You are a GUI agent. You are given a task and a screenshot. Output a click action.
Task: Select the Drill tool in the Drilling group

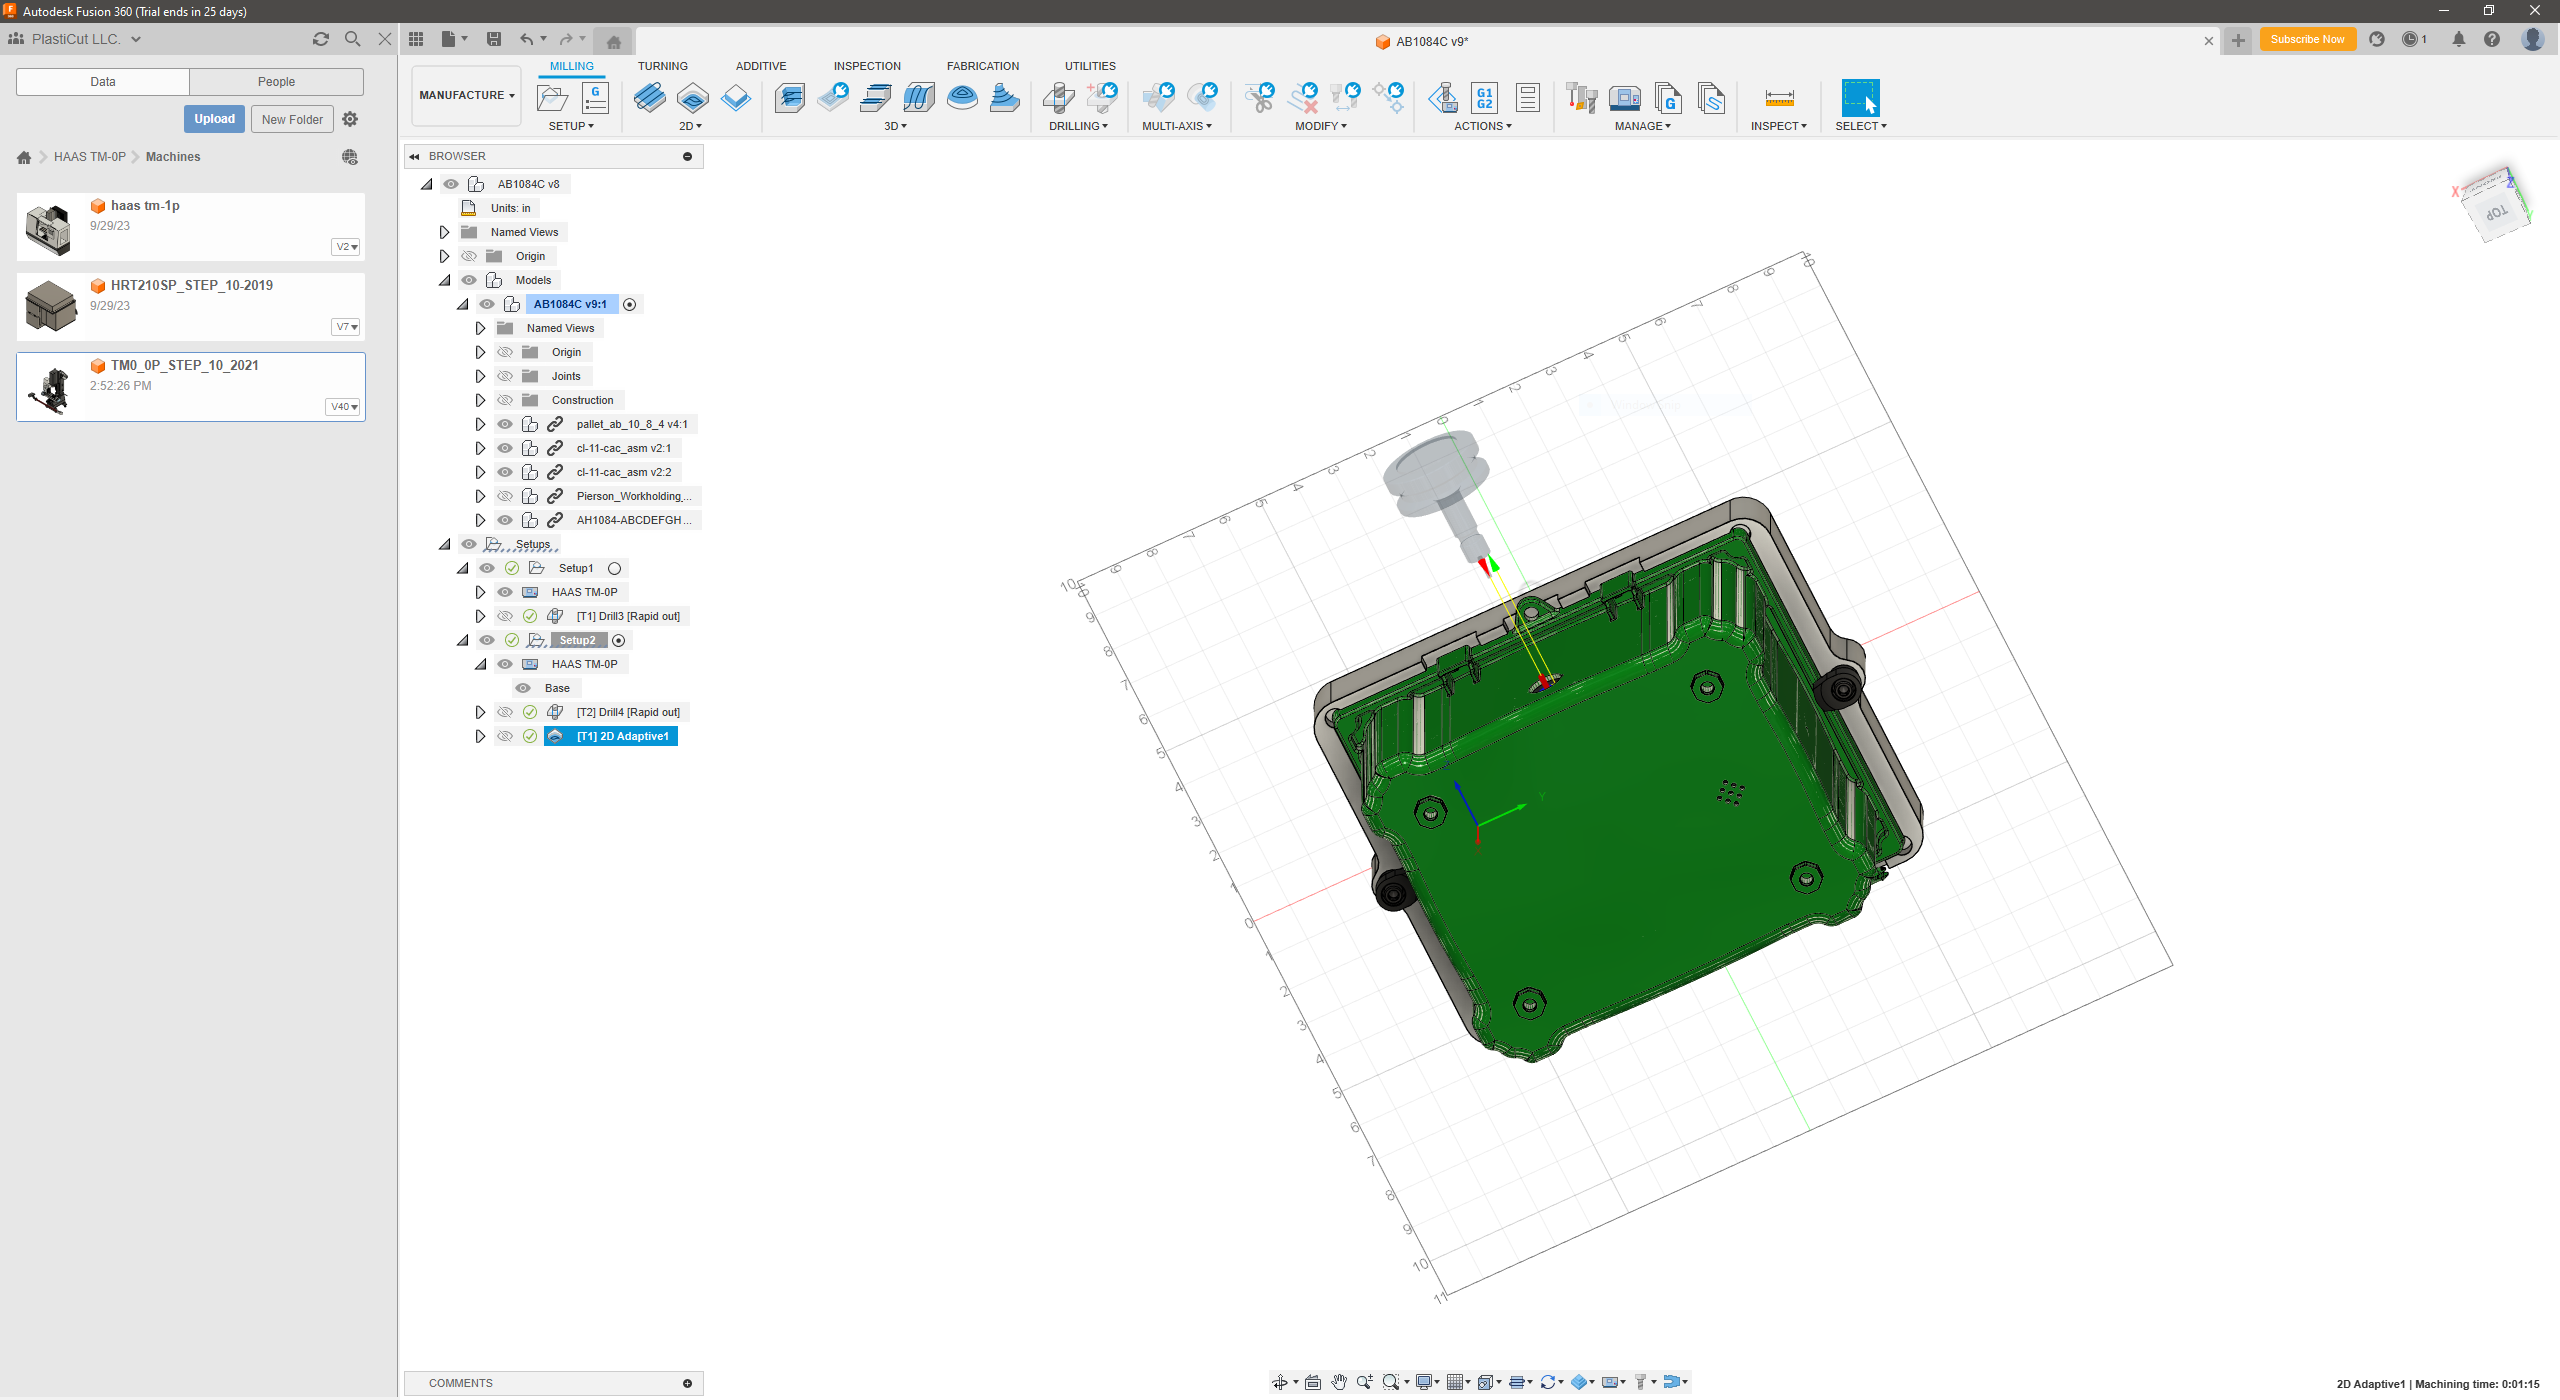pyautogui.click(x=1058, y=98)
